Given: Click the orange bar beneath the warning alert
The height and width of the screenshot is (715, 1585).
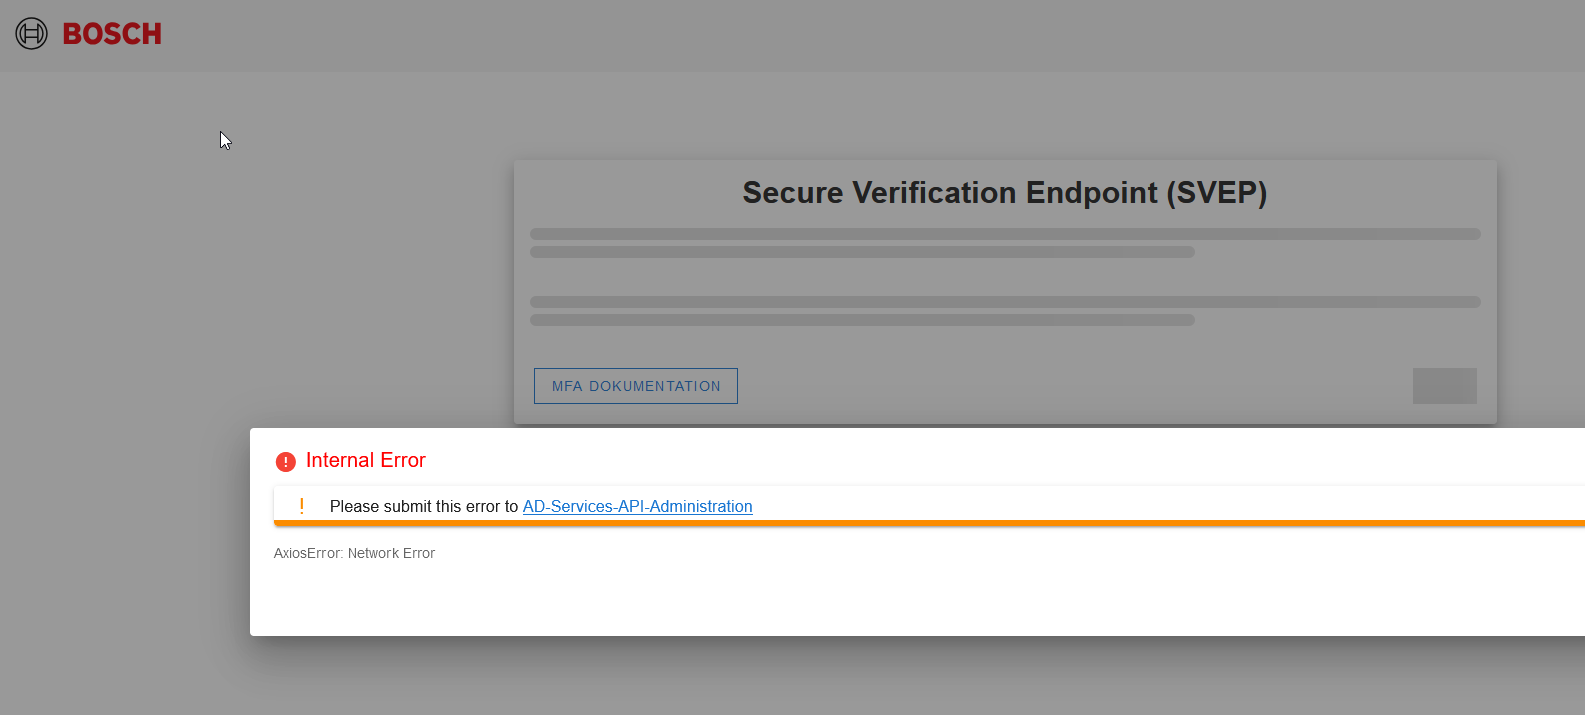Looking at the screenshot, I should tap(929, 523).
